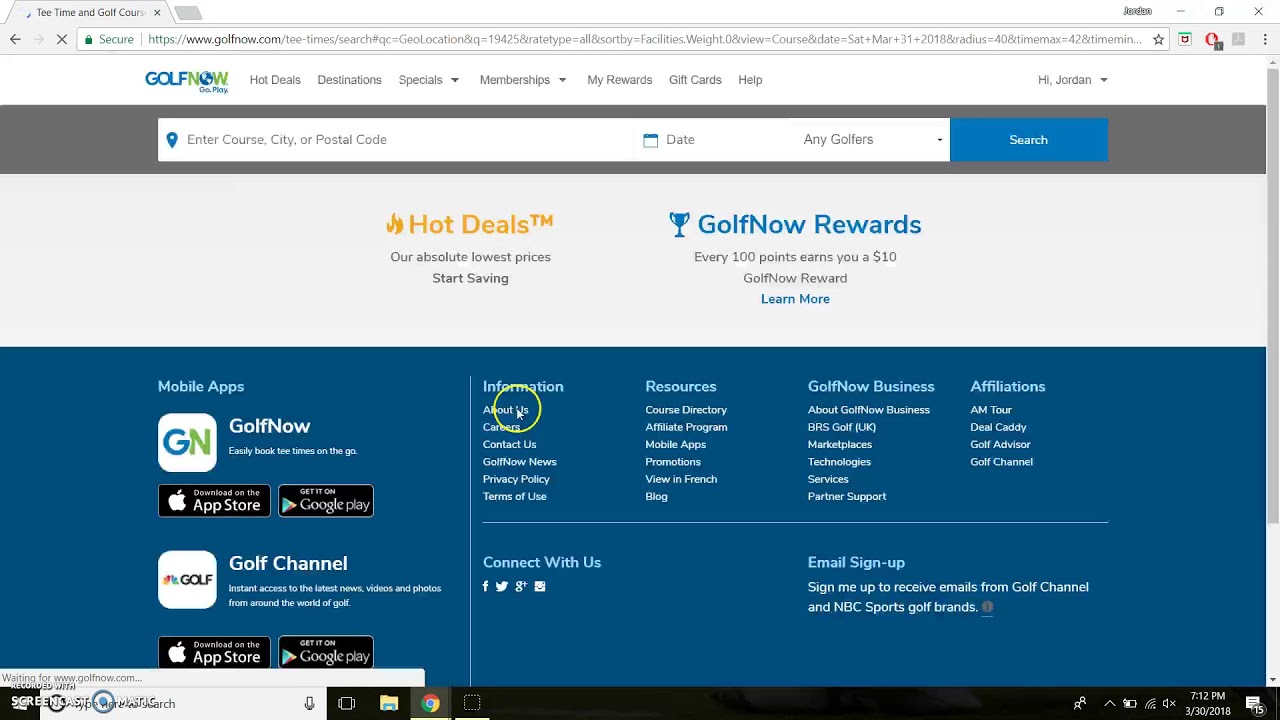This screenshot has height=720, width=1280.
Task: Open AM Tour affiliation link
Action: (x=991, y=410)
